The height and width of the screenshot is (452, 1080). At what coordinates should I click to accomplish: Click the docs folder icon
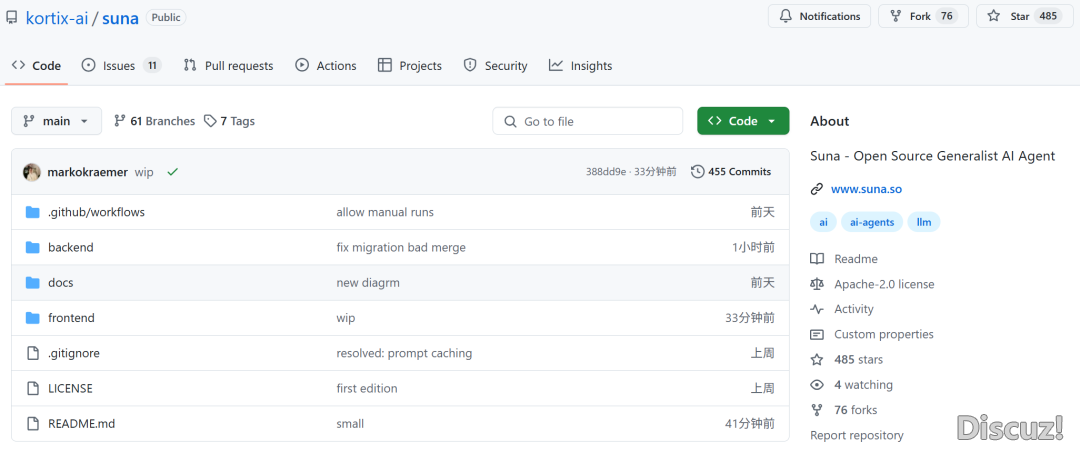coord(32,282)
